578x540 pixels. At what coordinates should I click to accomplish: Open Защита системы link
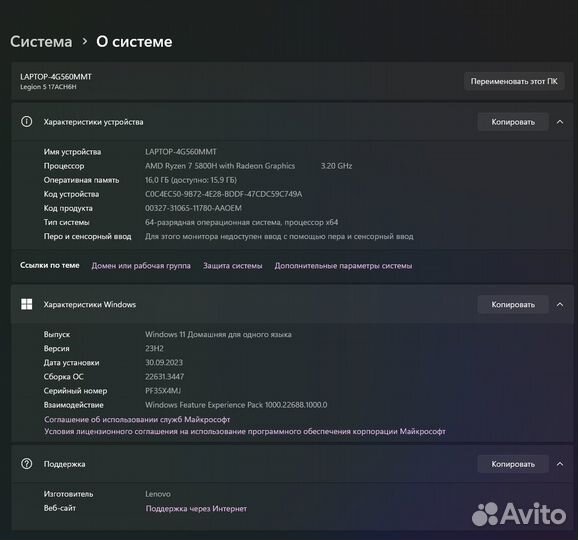pyautogui.click(x=233, y=266)
